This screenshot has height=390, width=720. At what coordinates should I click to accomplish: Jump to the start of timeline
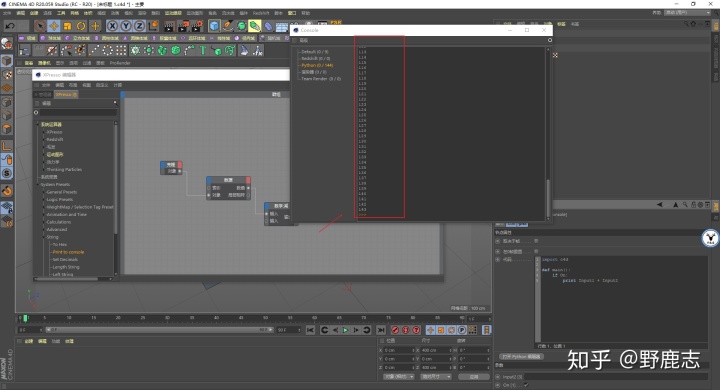pyautogui.click(x=310, y=330)
